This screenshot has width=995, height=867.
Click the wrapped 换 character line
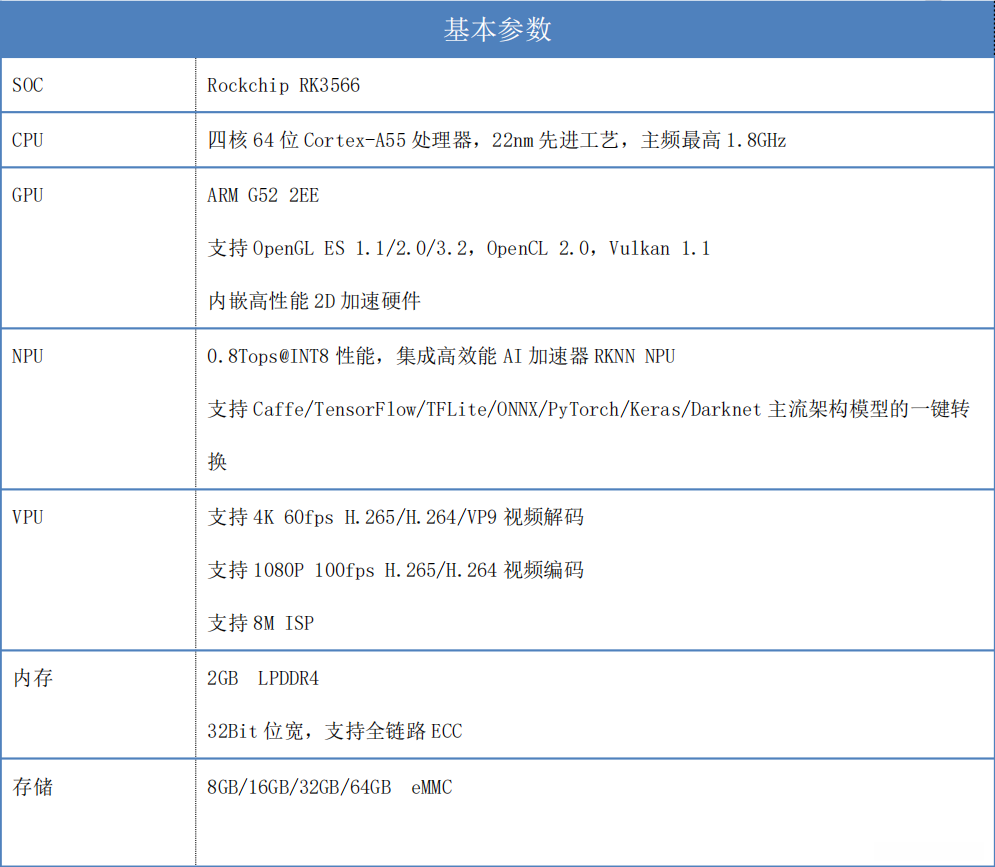(x=217, y=462)
